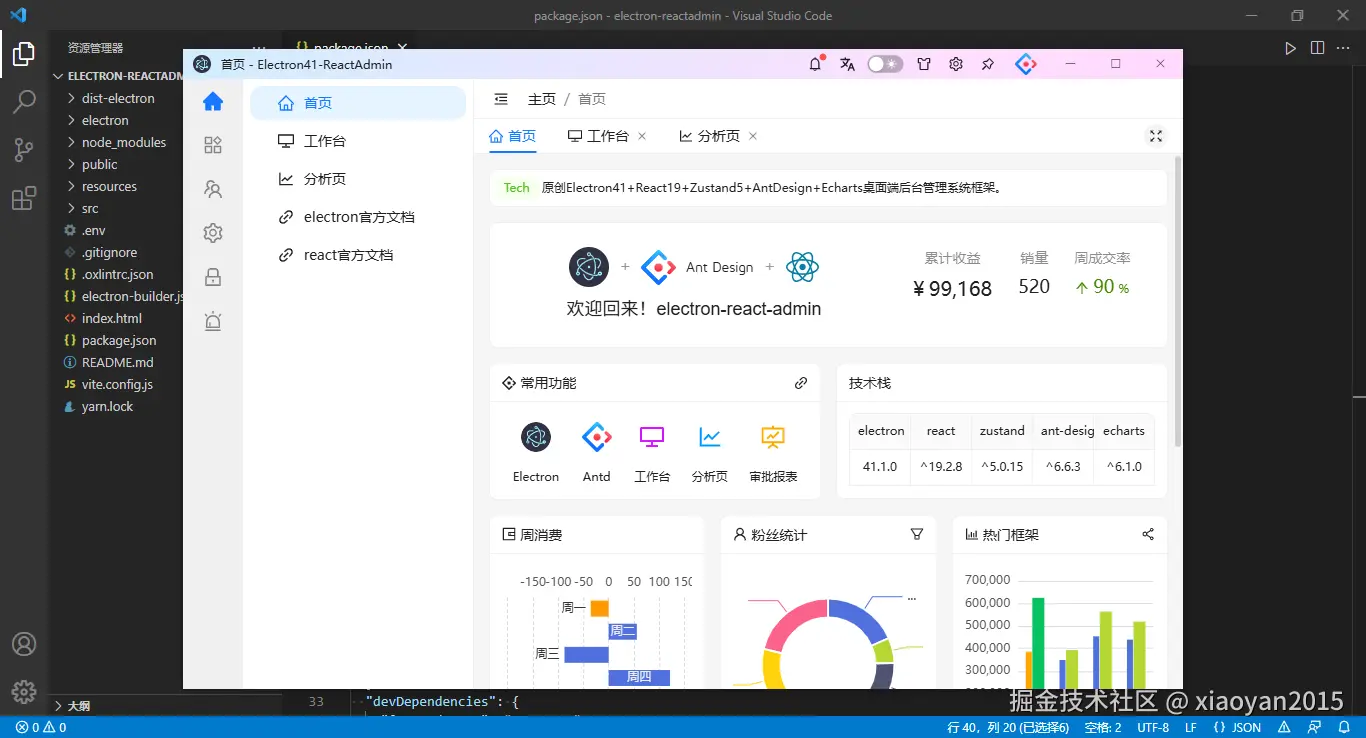Select the users icon in side rail

tap(213, 189)
